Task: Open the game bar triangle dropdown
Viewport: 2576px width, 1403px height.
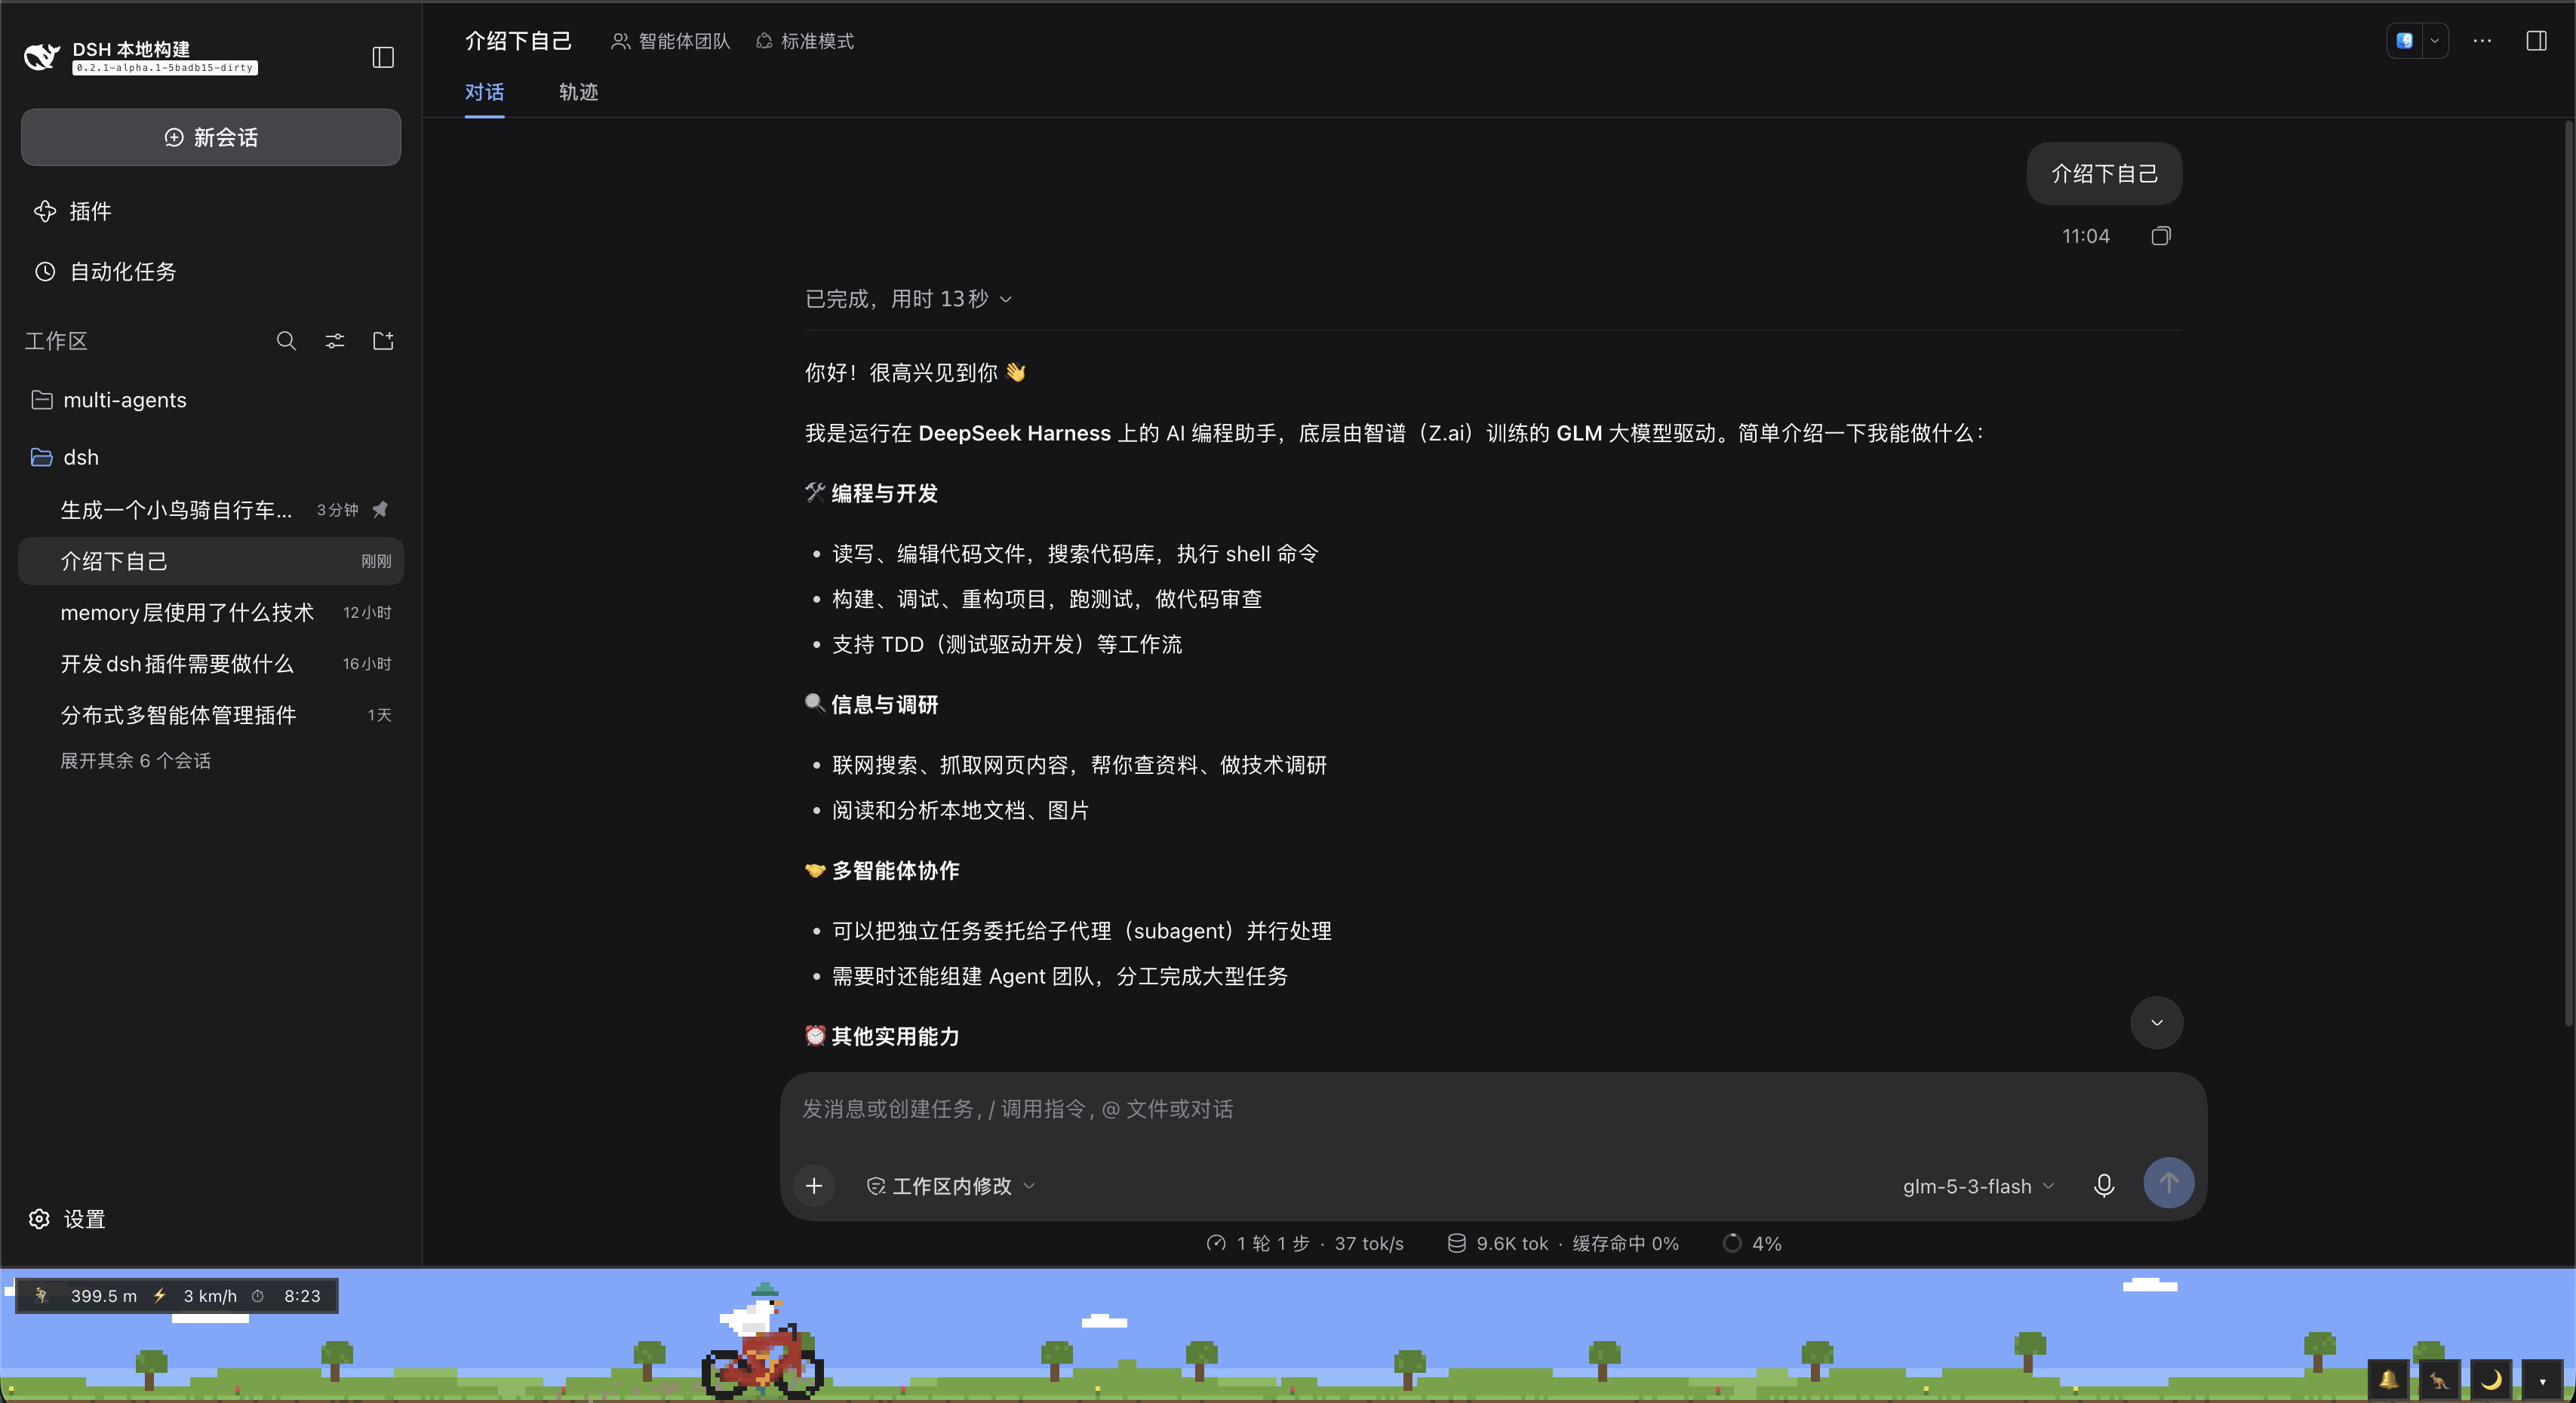Action: [2542, 1380]
